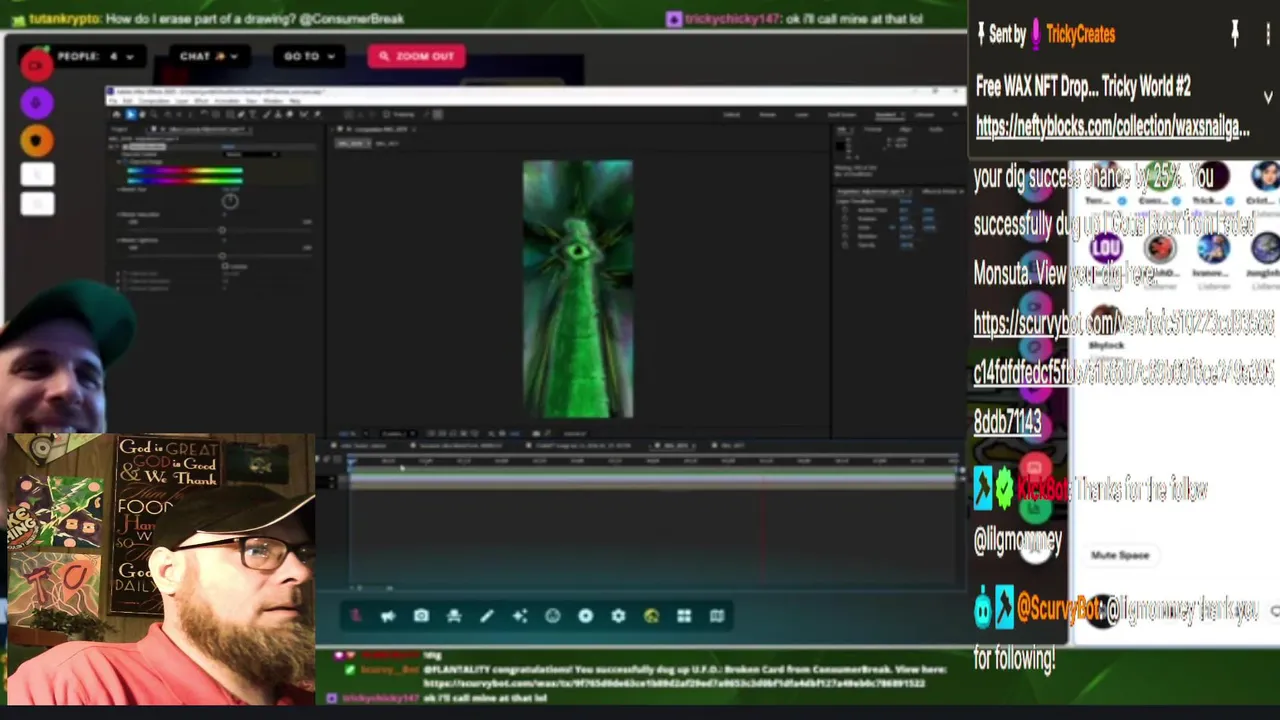Screen dimensions: 1280x720
Task: Click the timeline layer bar
Action: point(652,481)
